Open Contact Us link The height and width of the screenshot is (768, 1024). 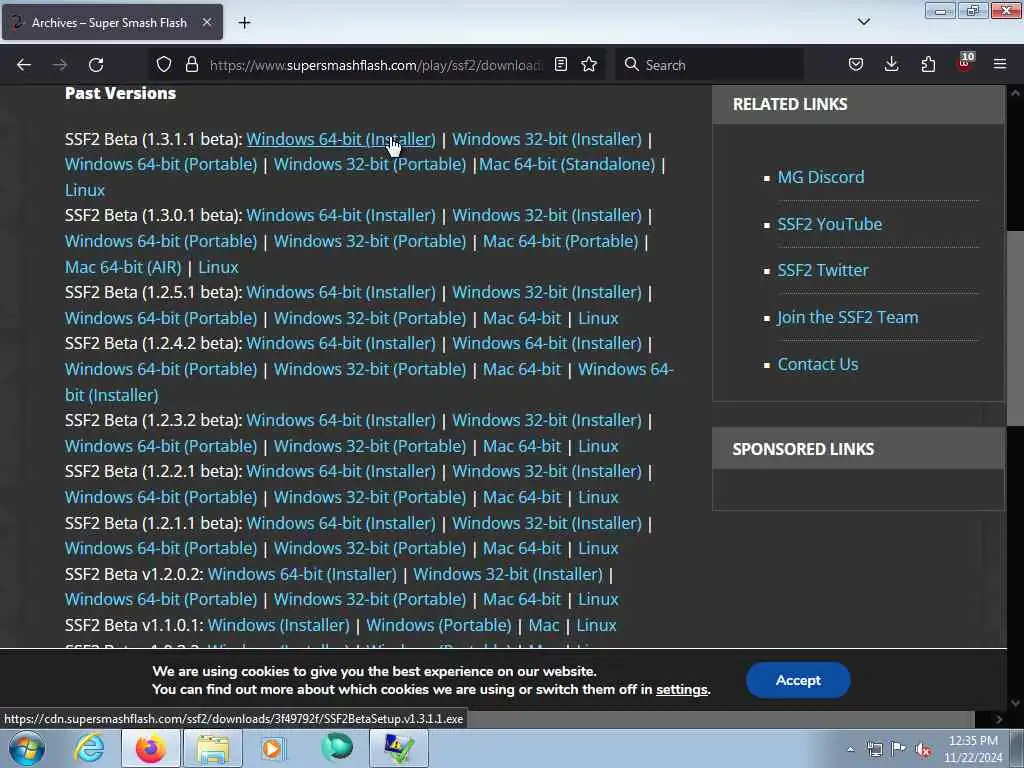(818, 364)
